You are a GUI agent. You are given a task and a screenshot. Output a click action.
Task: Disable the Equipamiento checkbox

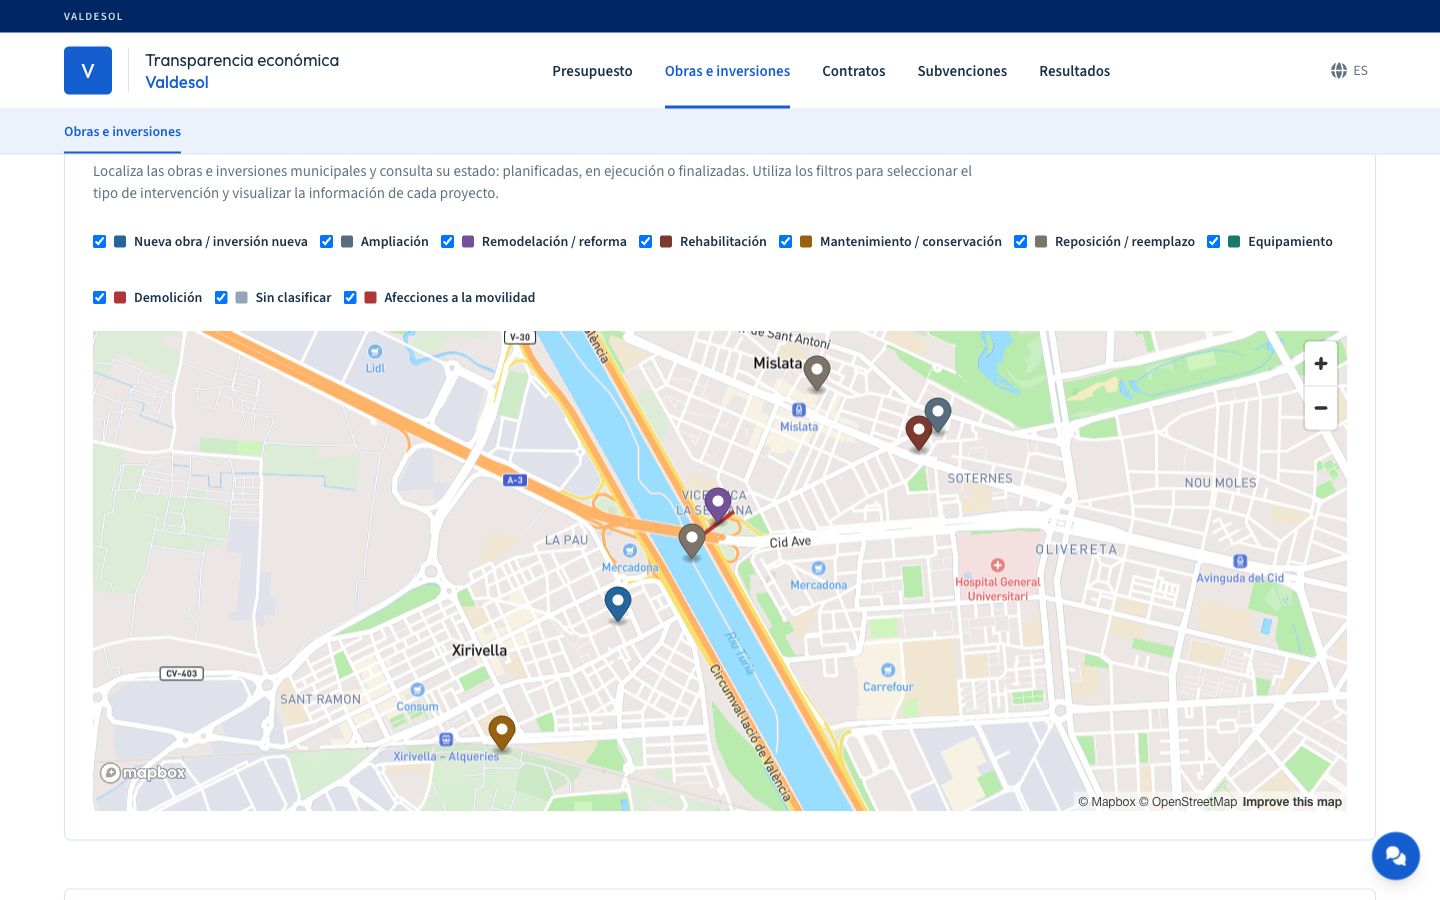(x=1213, y=241)
